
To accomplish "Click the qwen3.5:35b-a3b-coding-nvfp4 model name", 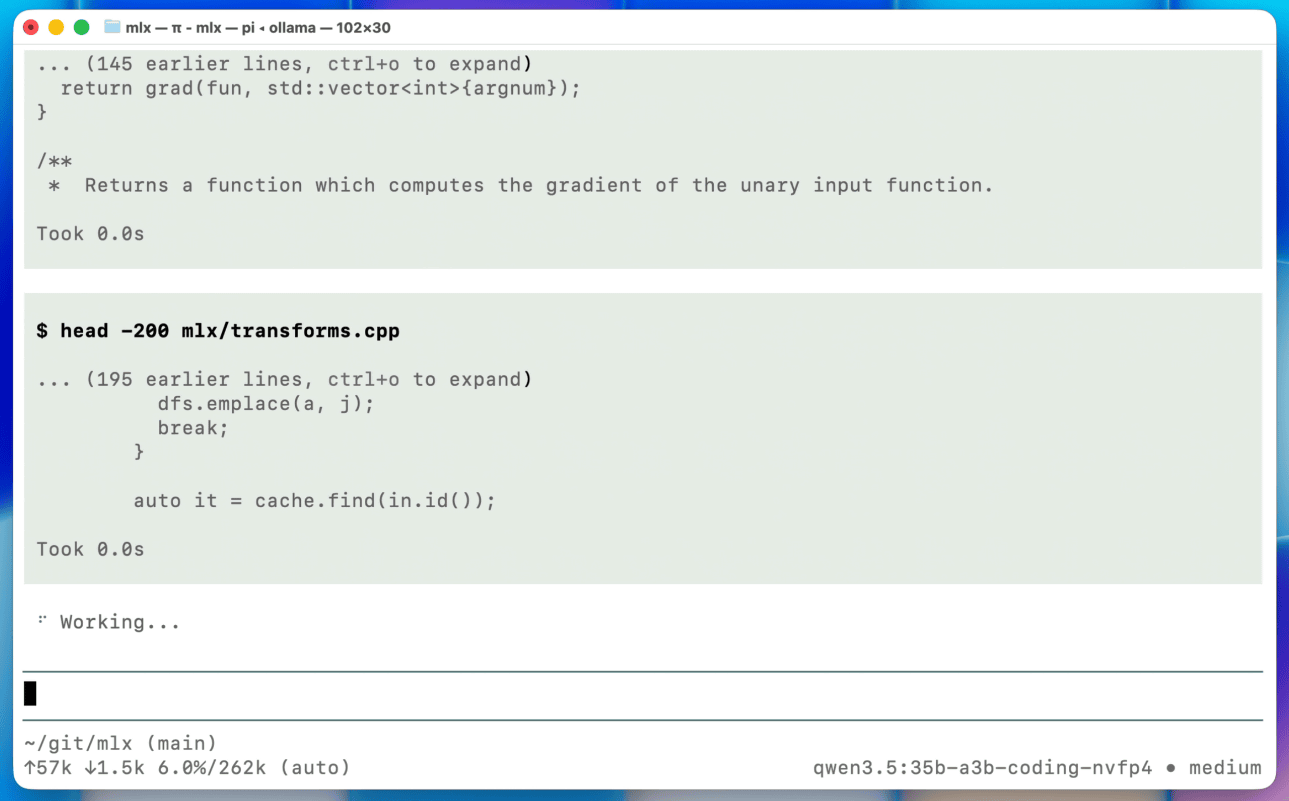I will [983, 768].
